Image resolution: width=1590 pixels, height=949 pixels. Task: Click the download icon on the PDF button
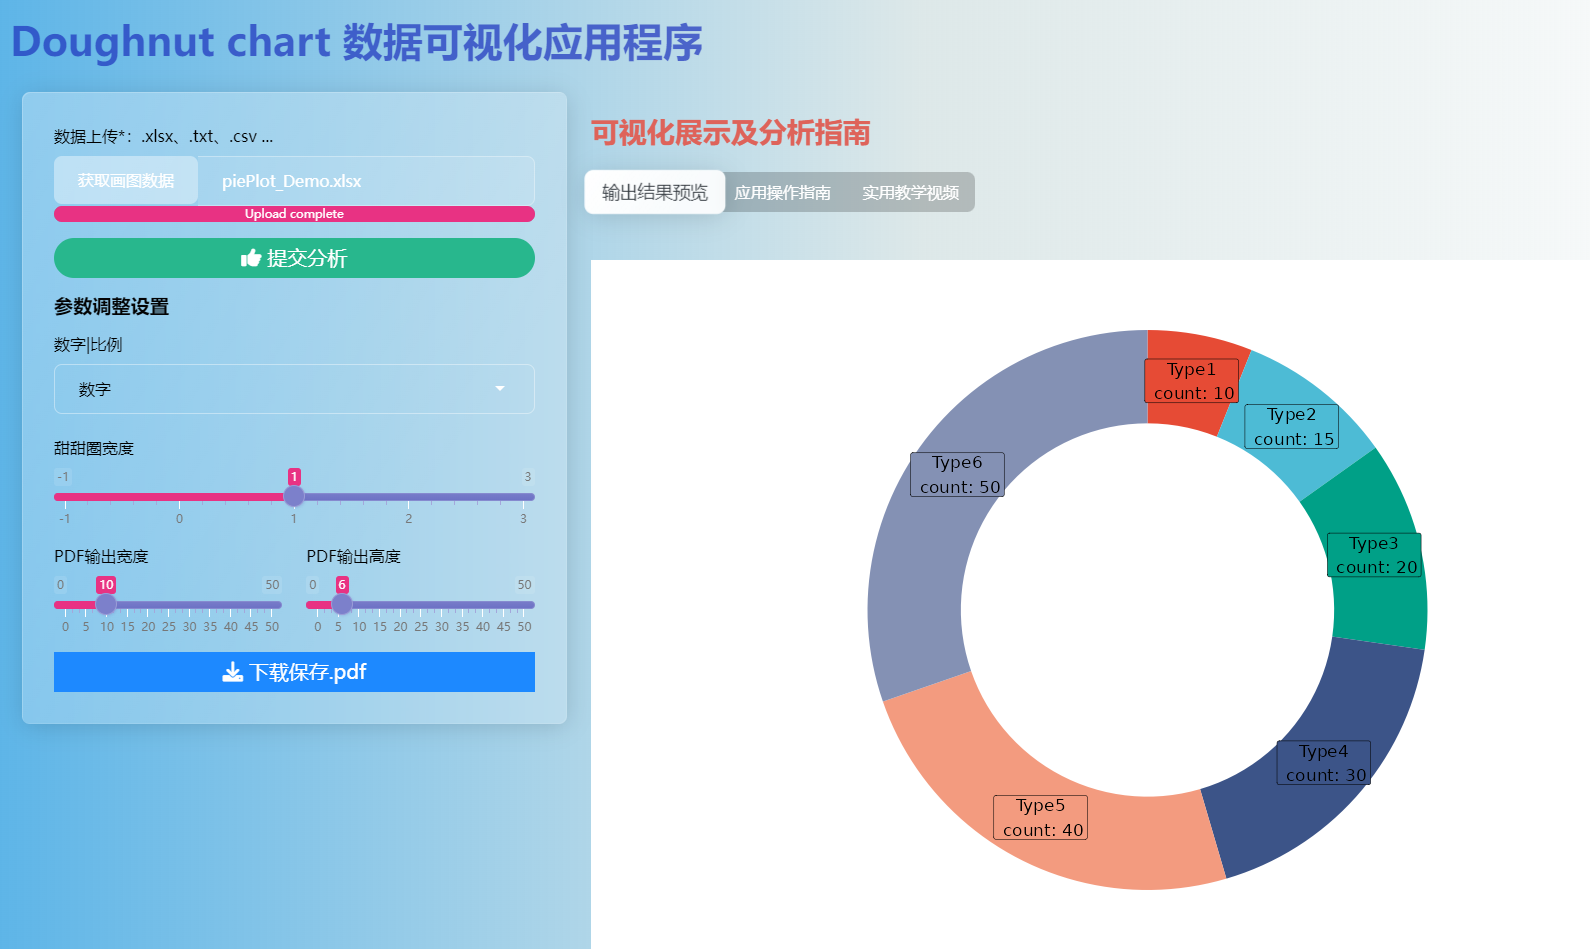click(x=232, y=672)
